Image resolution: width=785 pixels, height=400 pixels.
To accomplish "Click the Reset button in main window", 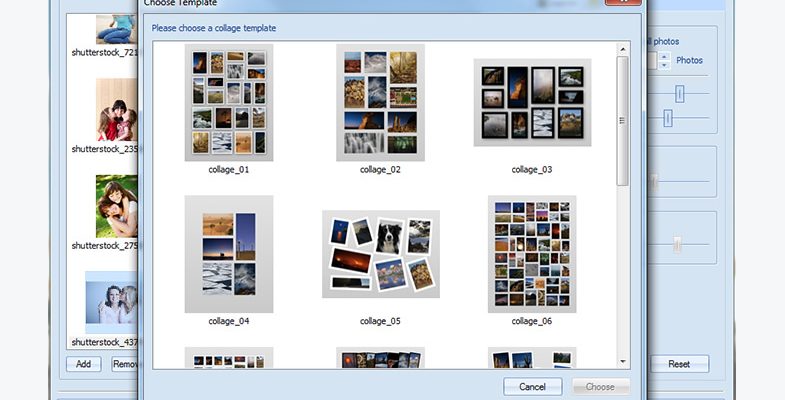I will [x=679, y=364].
